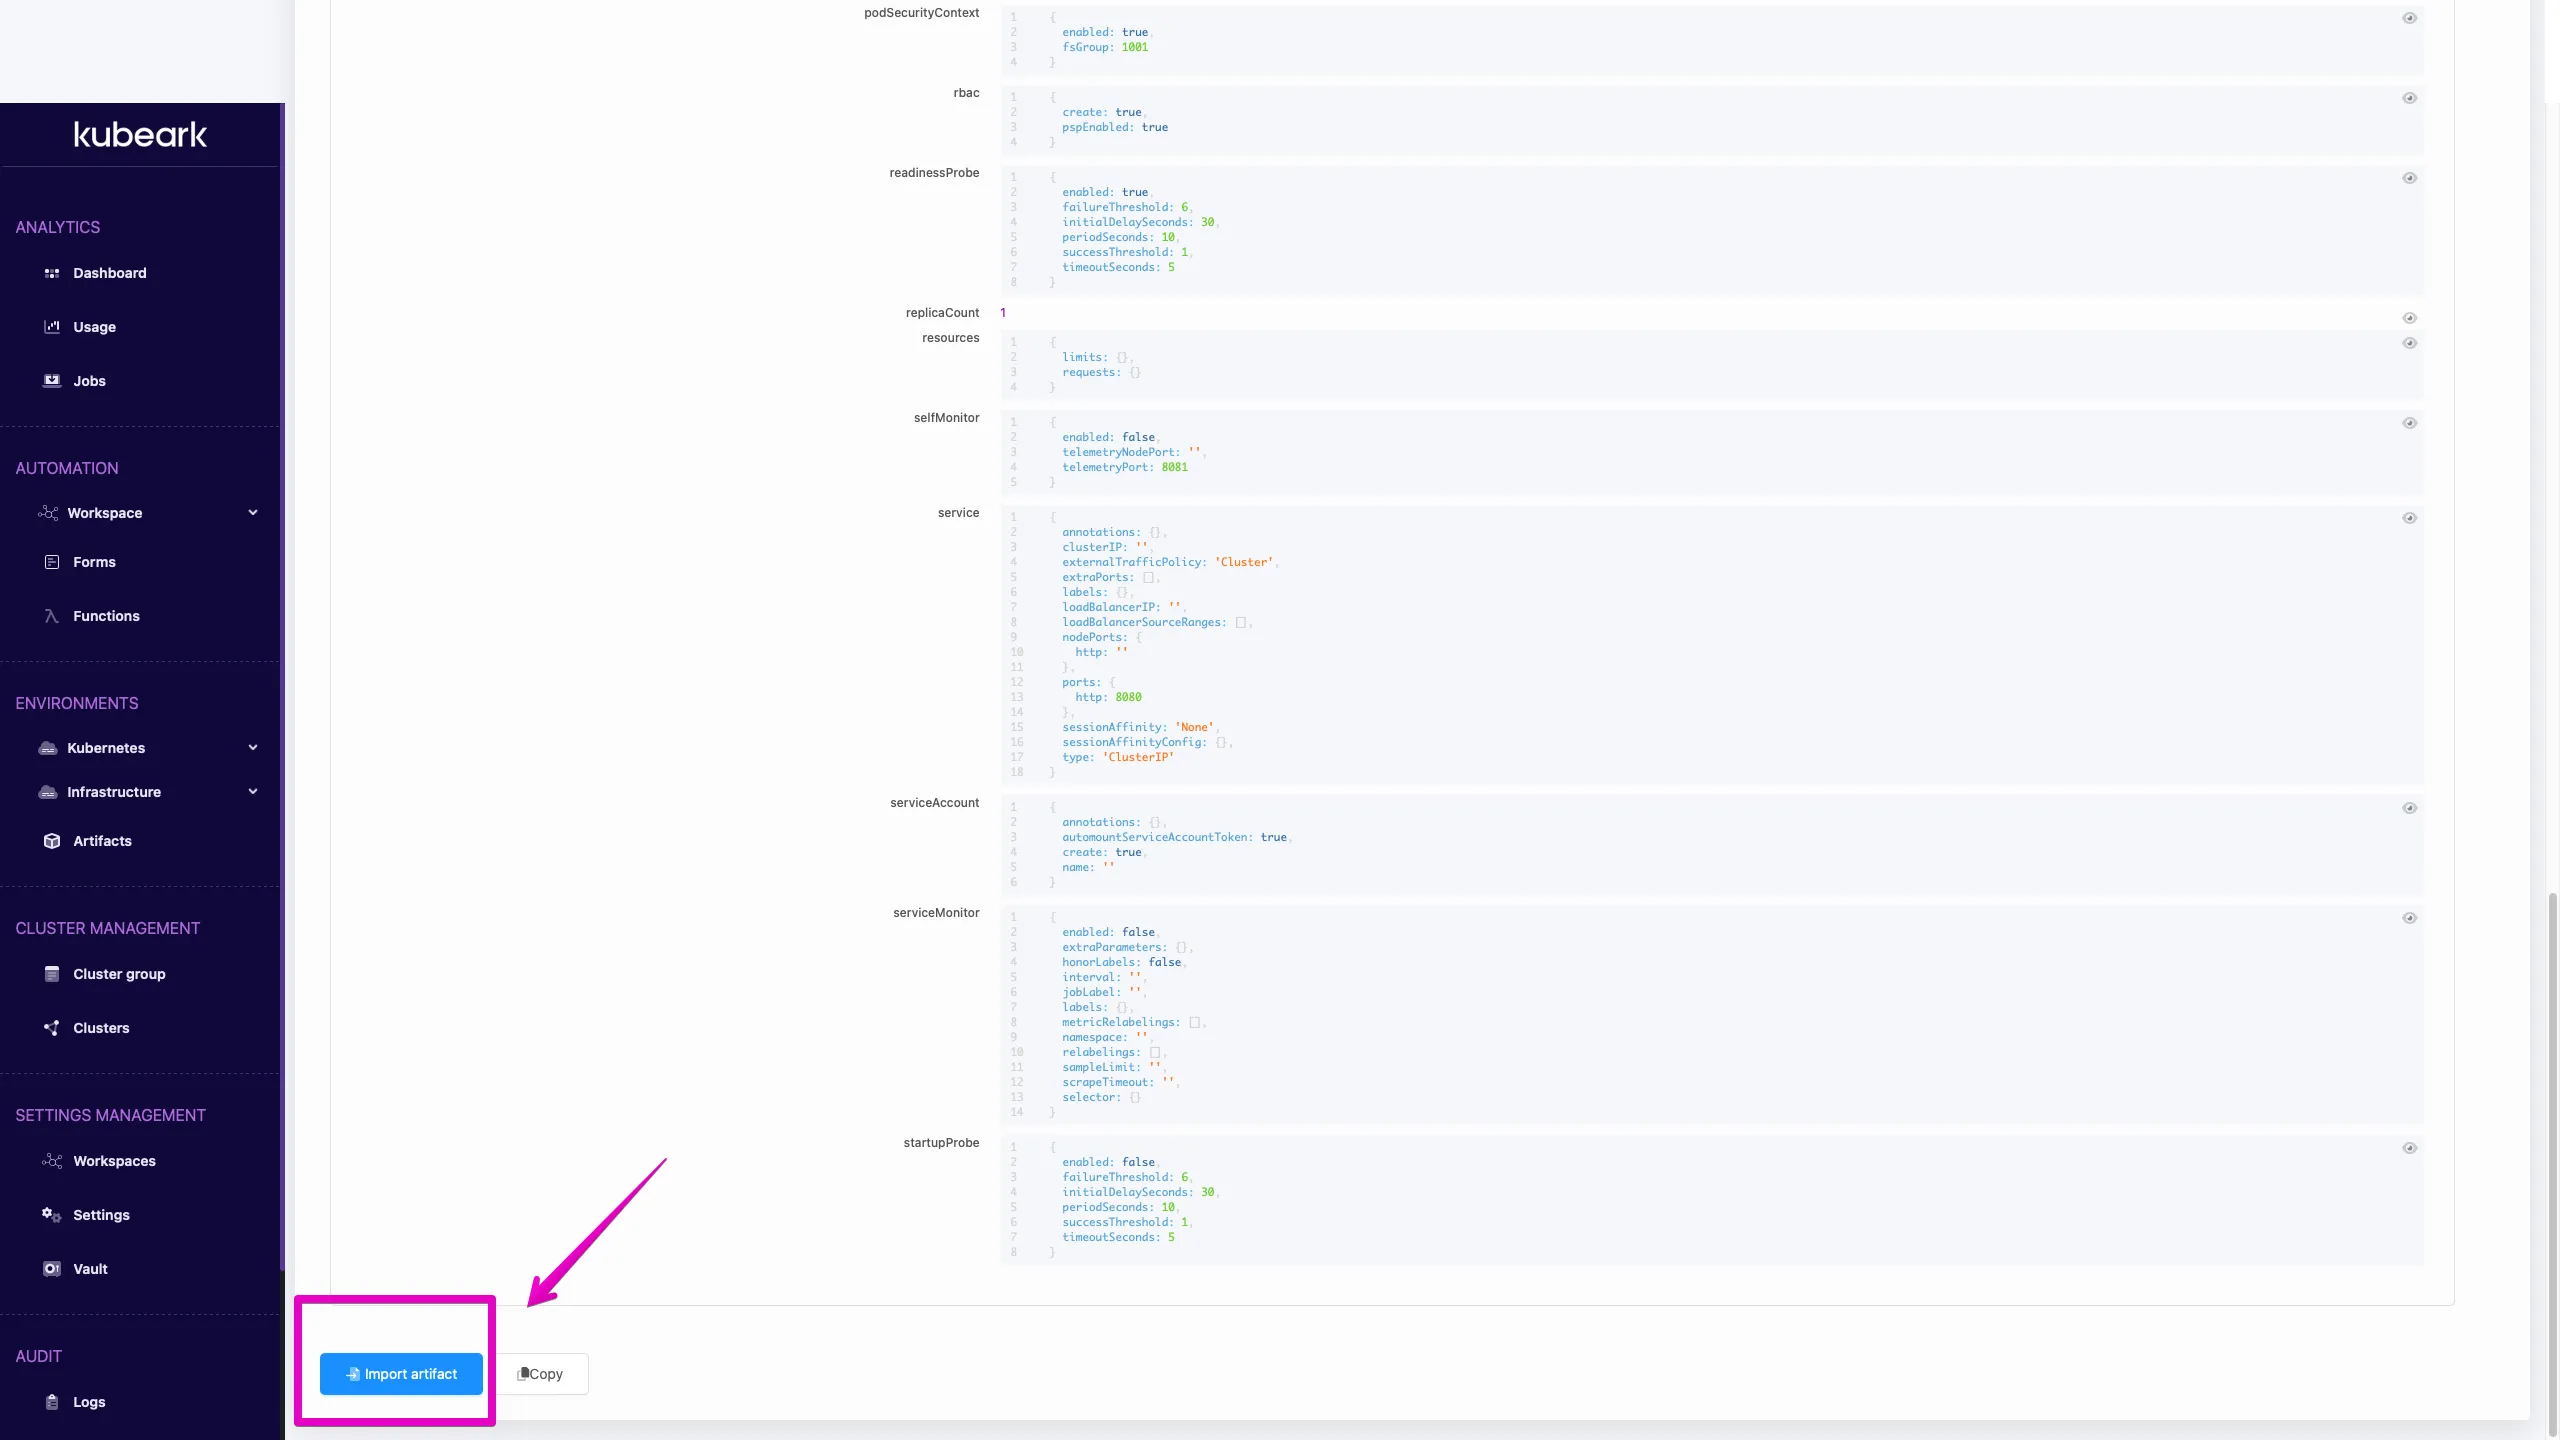Click the Vault safe icon
This screenshot has width=2560, height=1440.
[52, 1269]
